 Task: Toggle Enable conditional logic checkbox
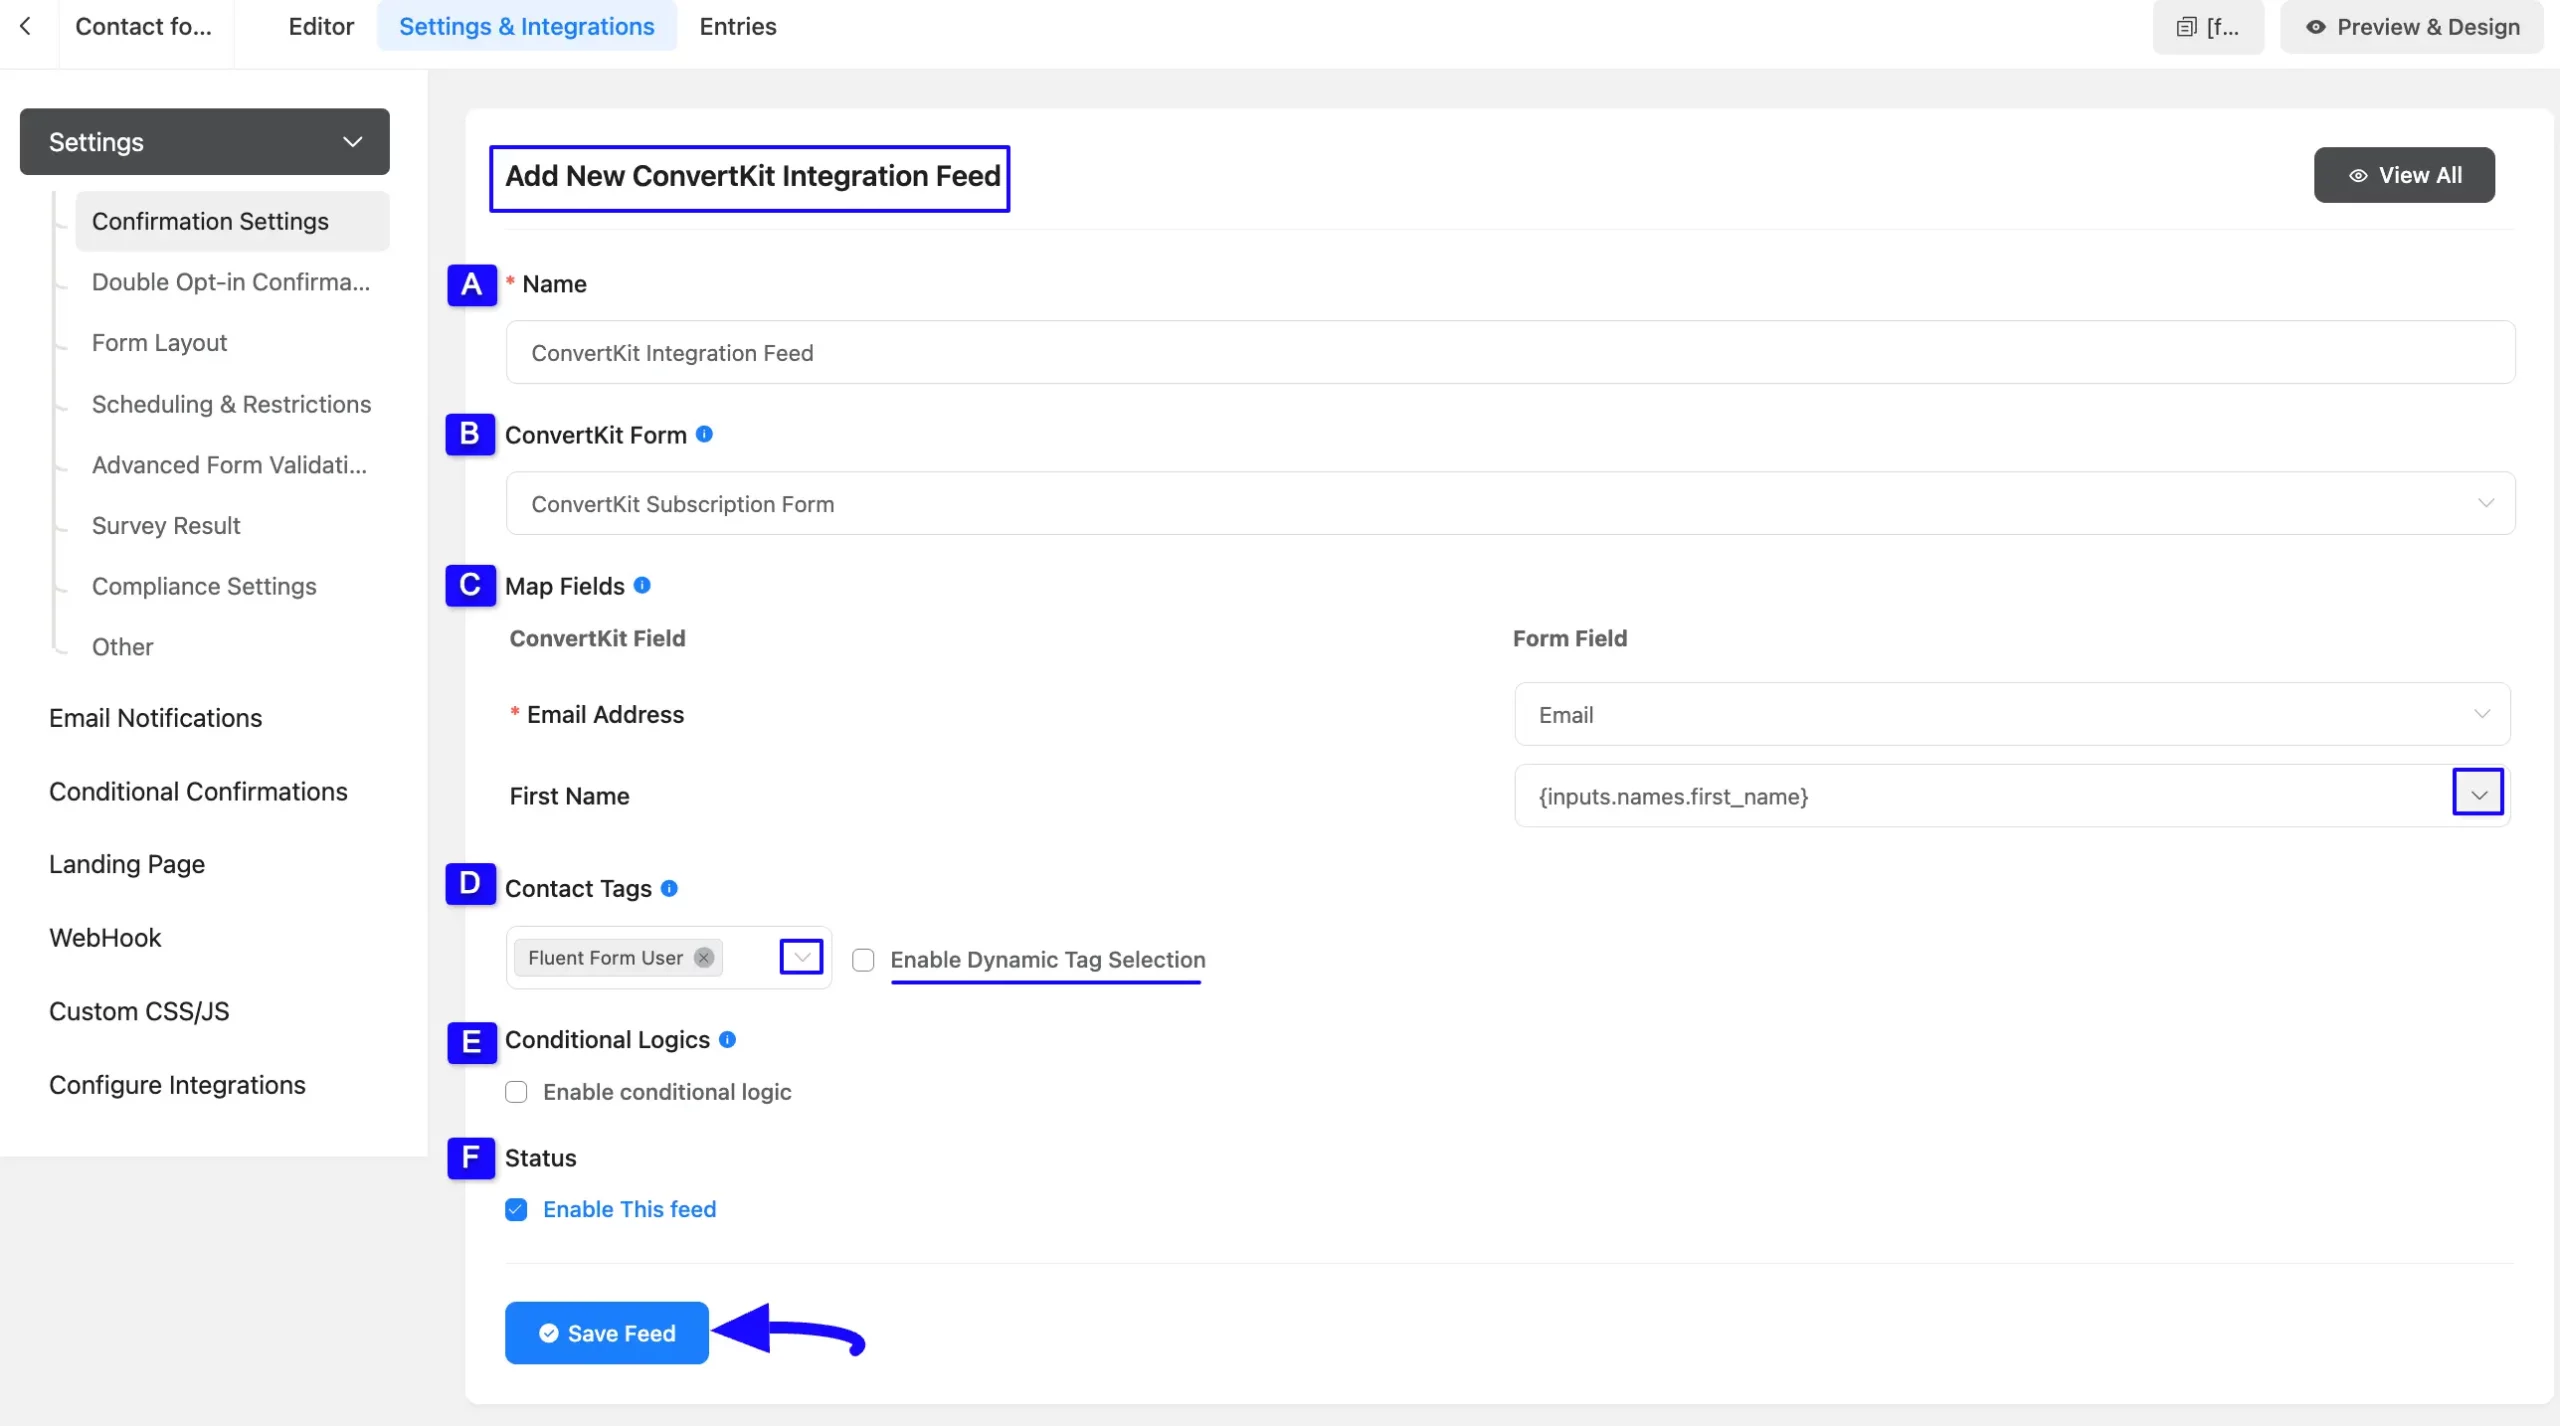[516, 1092]
